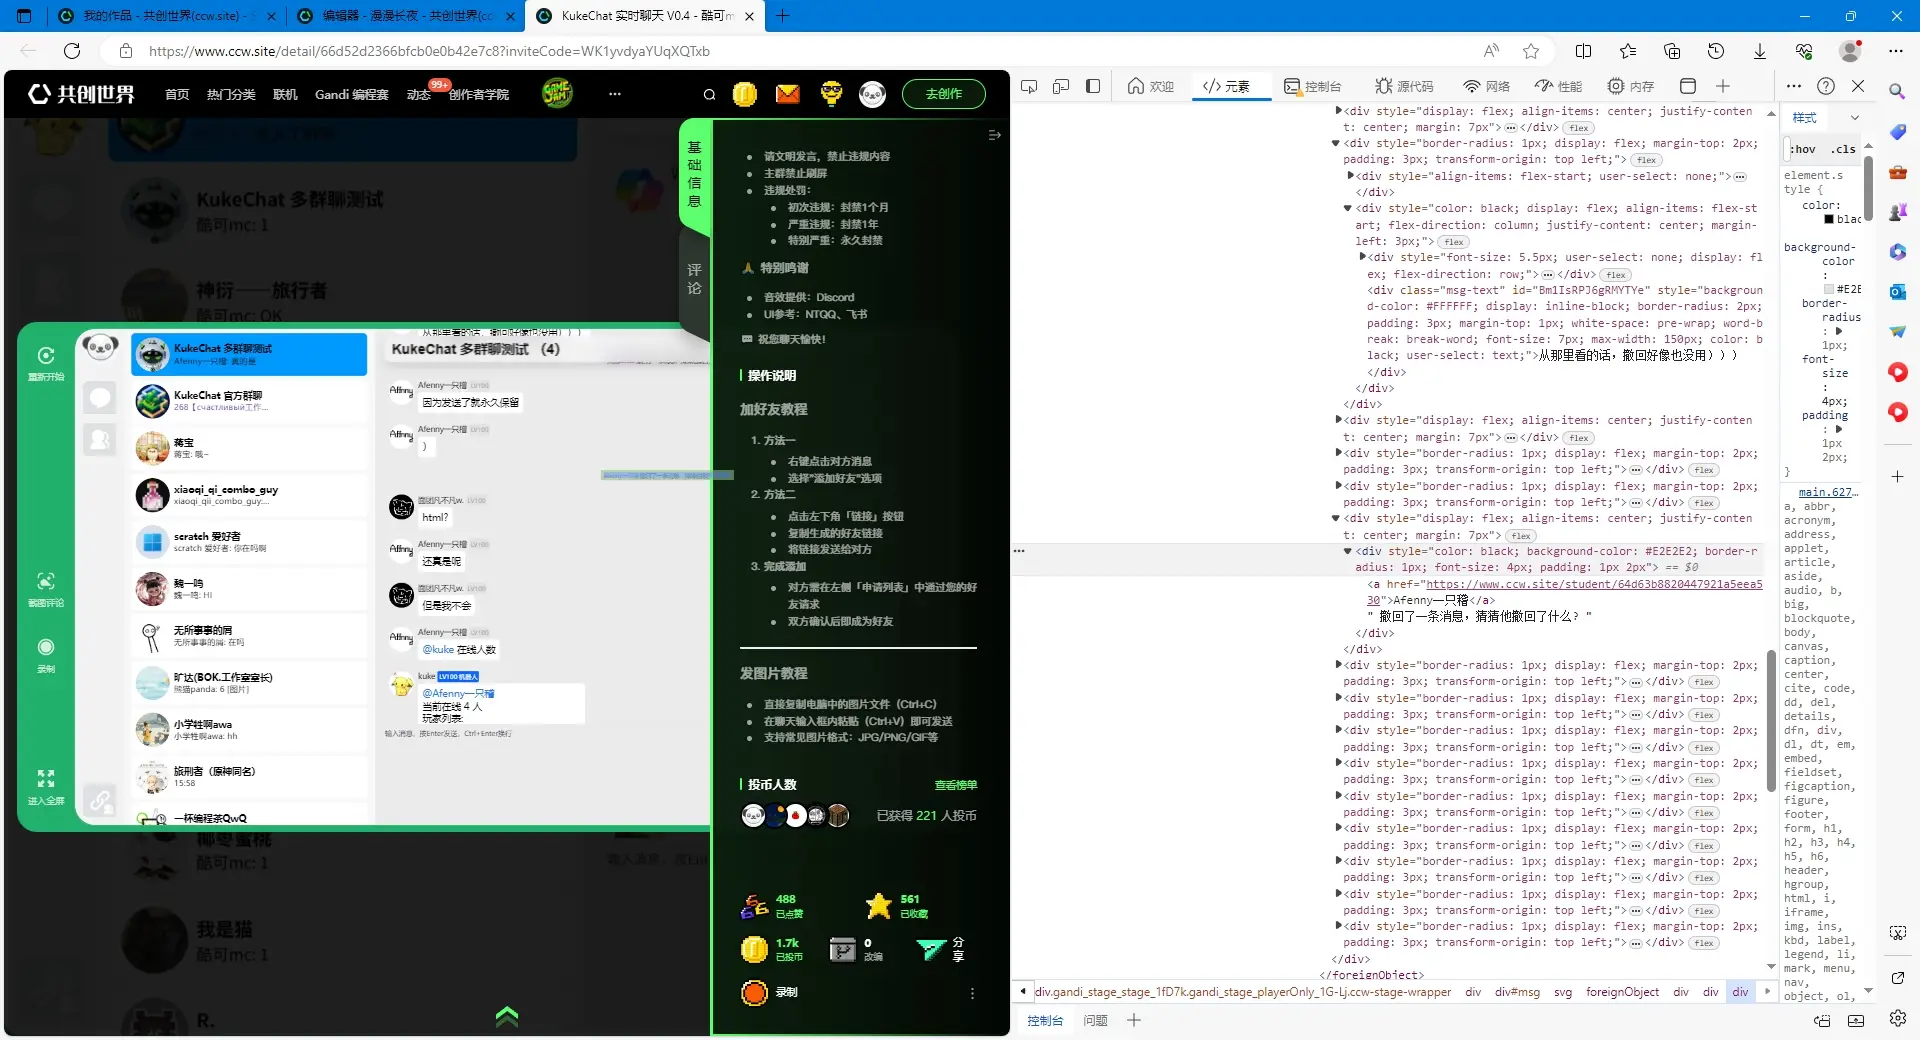The width and height of the screenshot is (1920, 1040).
Task: Click the 重新开始 restart icon
Action: coord(46,355)
